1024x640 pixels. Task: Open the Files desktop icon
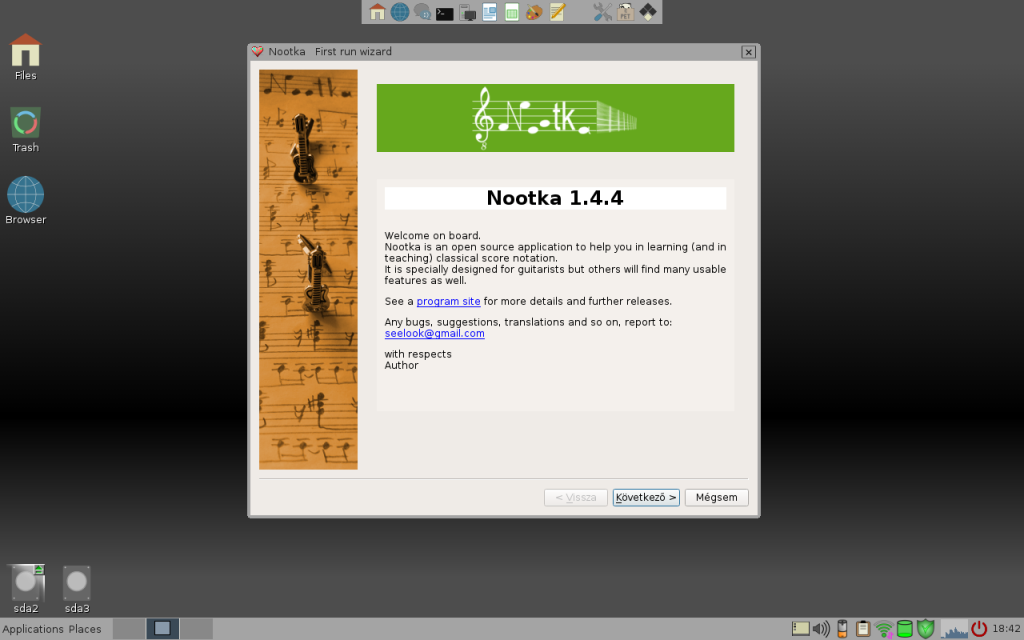[25, 56]
